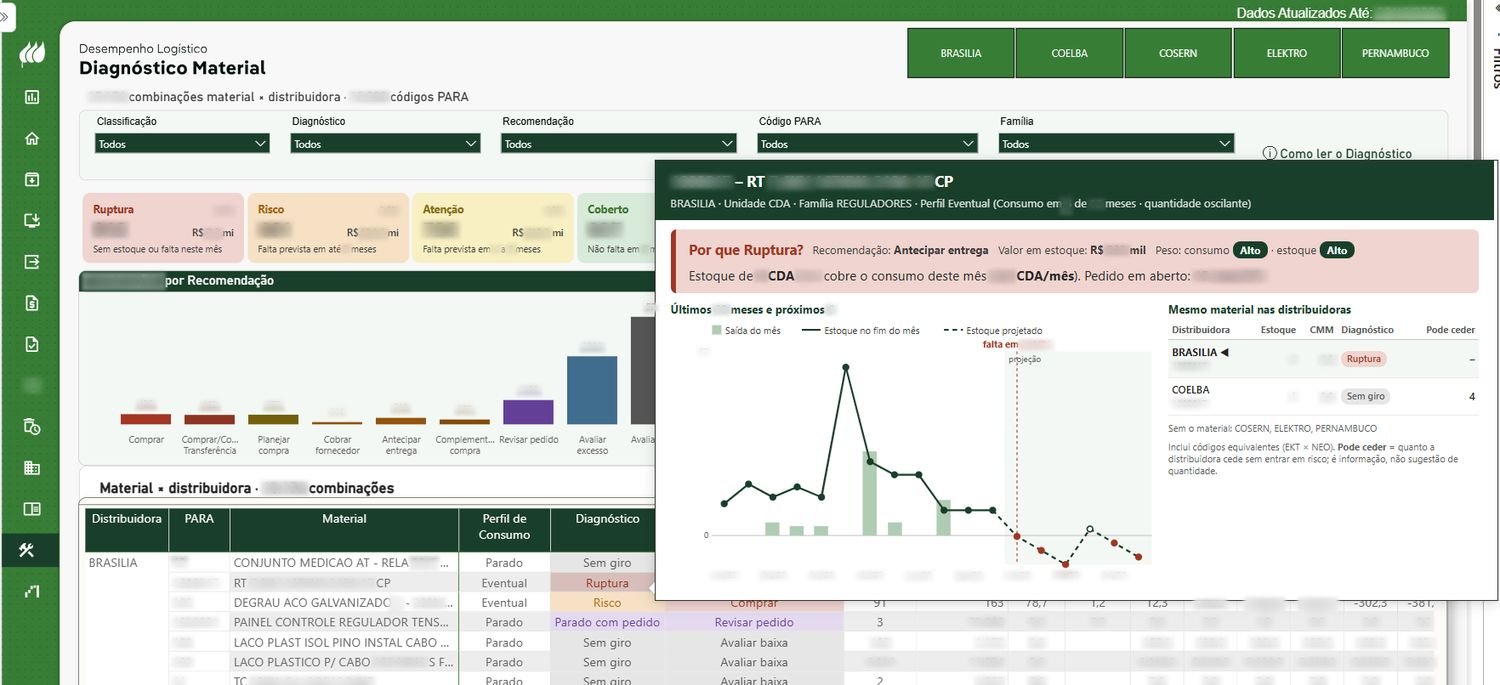
Task: Open the exit-arrow sidebar icon
Action: pos(32,262)
